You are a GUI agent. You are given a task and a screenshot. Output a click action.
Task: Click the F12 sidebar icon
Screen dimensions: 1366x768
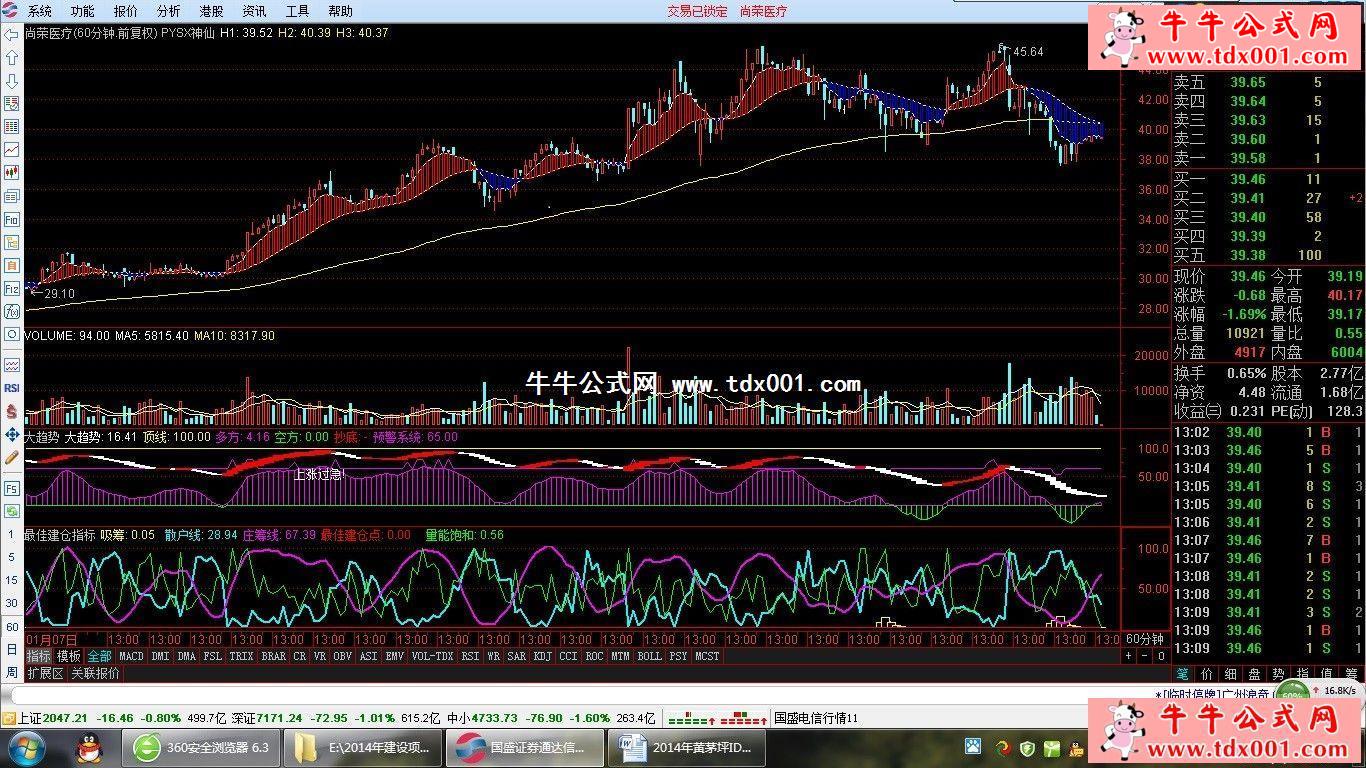point(12,288)
